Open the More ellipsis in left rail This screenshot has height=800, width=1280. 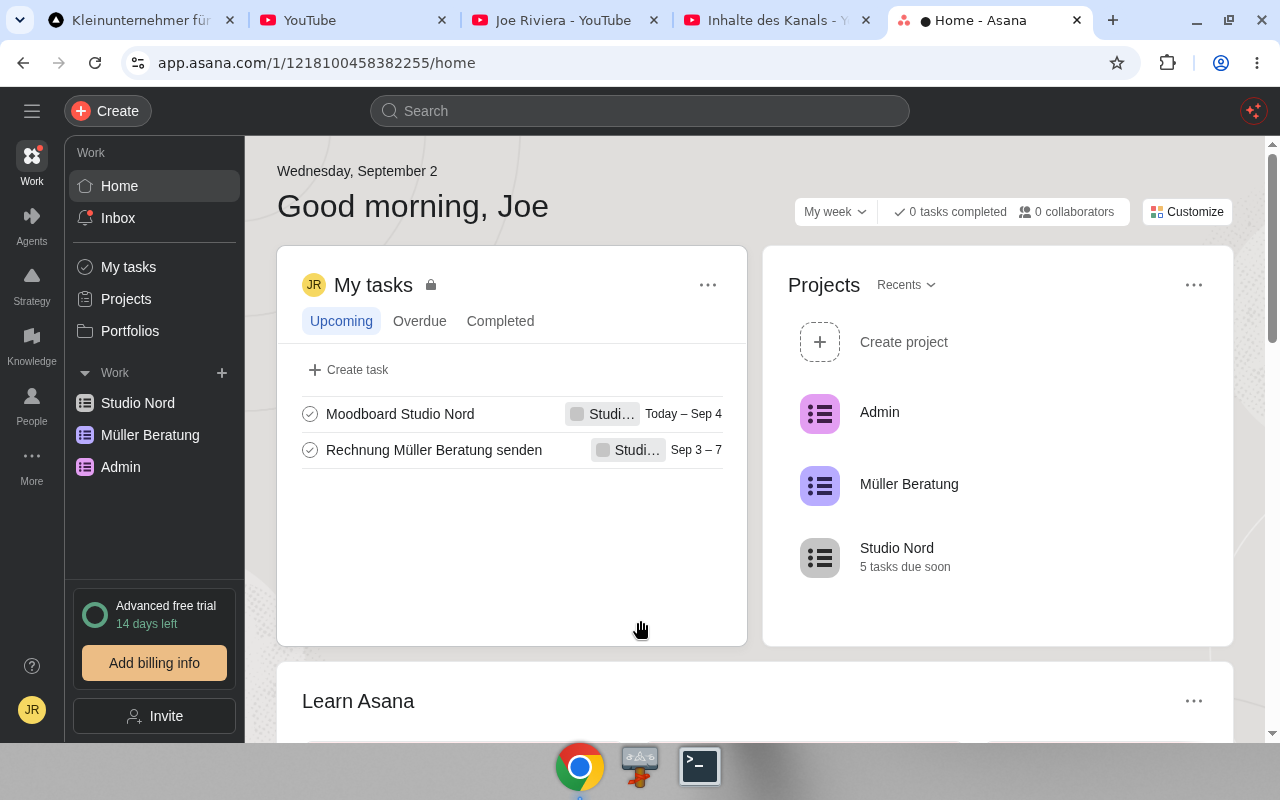32,464
